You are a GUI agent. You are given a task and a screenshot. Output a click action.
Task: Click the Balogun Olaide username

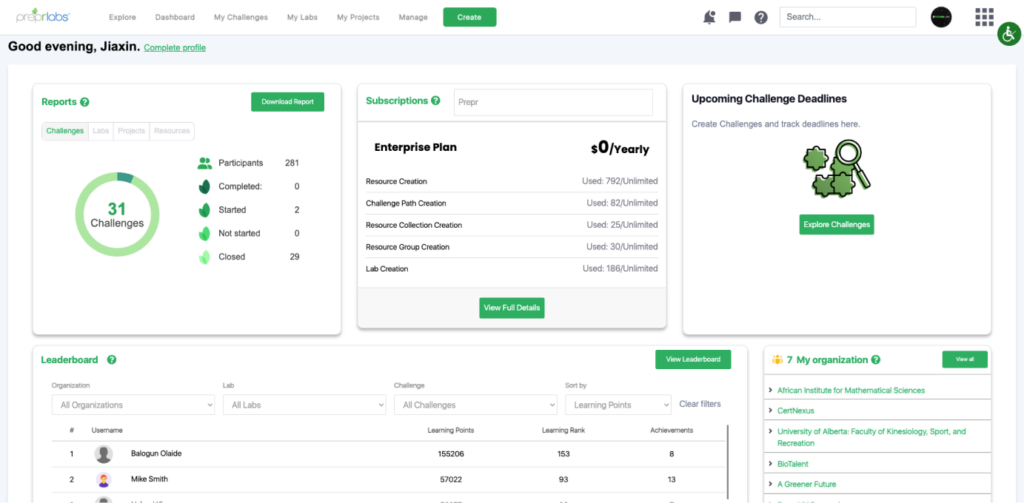pos(156,454)
